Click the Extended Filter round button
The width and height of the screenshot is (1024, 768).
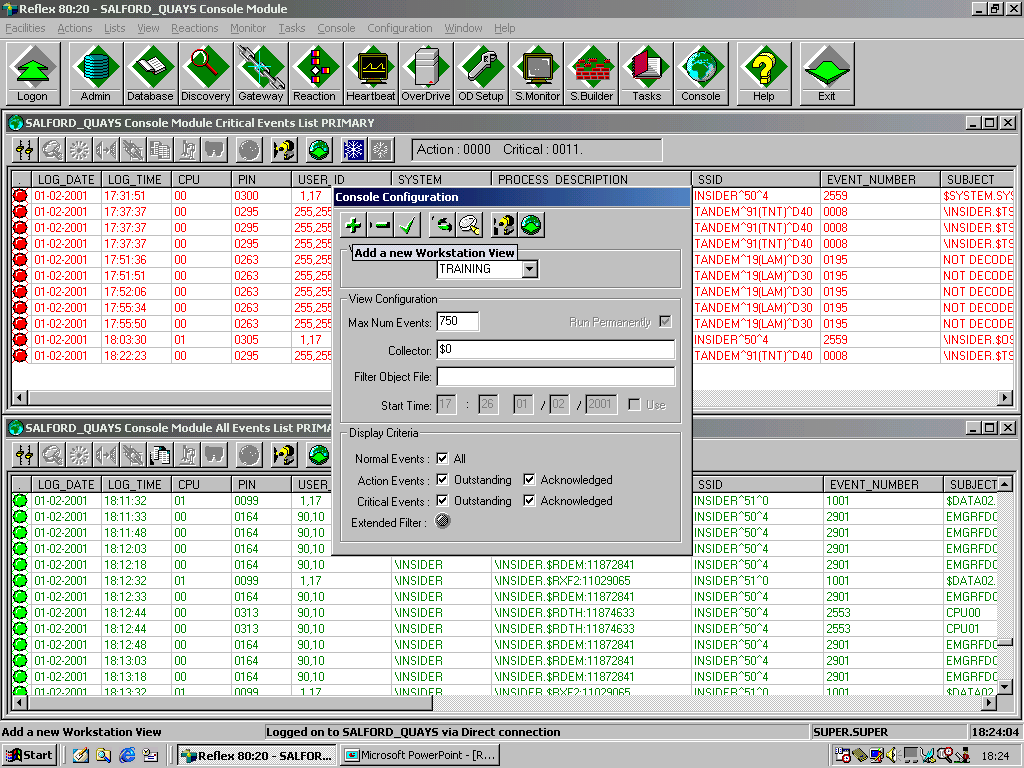click(443, 521)
